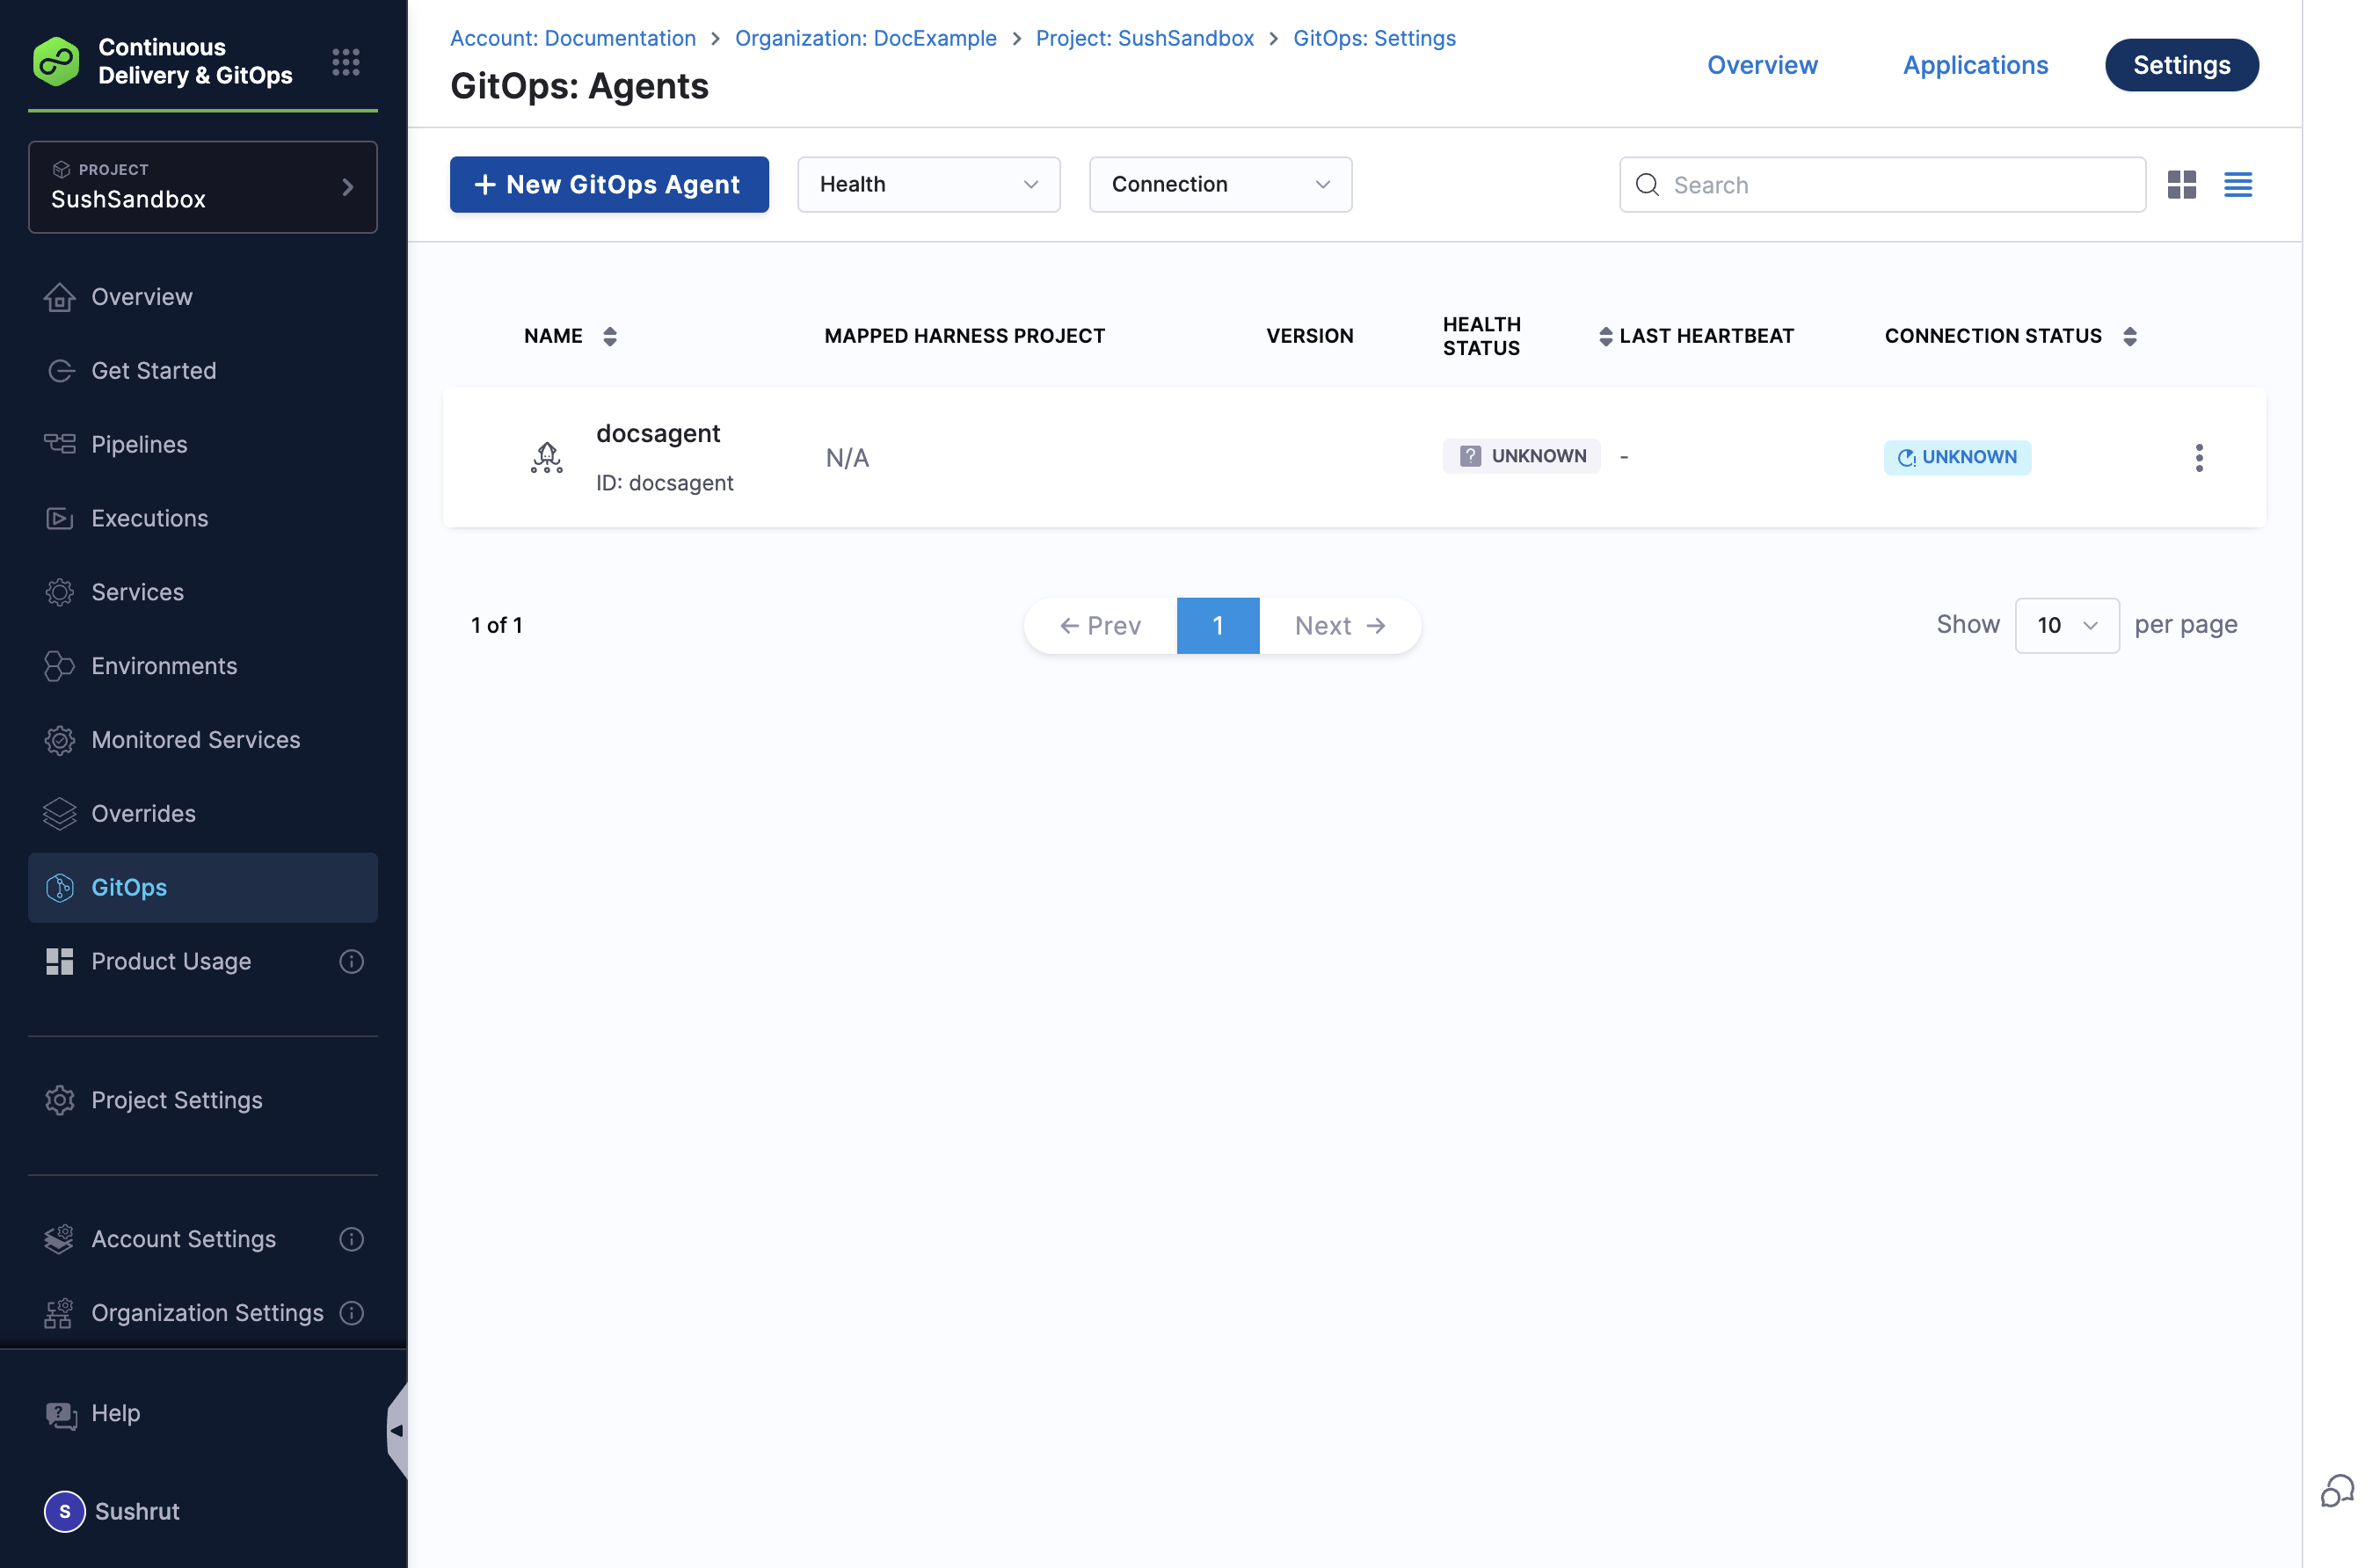Click the Sushrut user avatar
The image size is (2372, 1568).
pyautogui.click(x=64, y=1511)
